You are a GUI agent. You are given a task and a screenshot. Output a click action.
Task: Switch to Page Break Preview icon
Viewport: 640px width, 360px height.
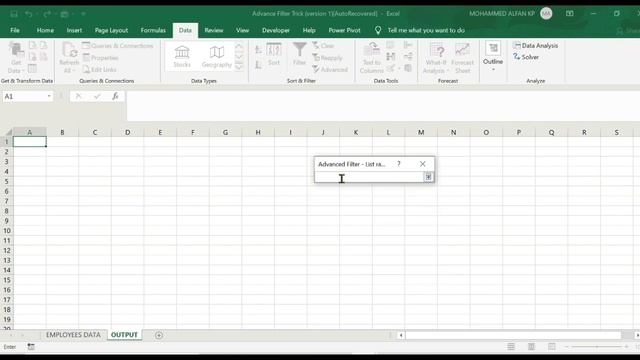(551, 347)
